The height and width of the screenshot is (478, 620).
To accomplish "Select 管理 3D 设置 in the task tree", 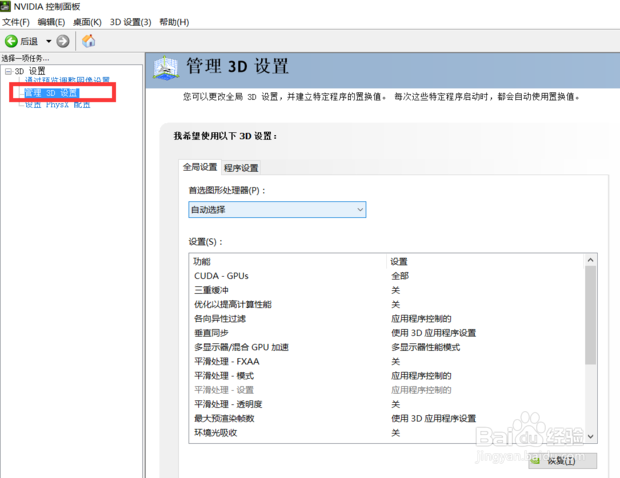I will pos(51,93).
